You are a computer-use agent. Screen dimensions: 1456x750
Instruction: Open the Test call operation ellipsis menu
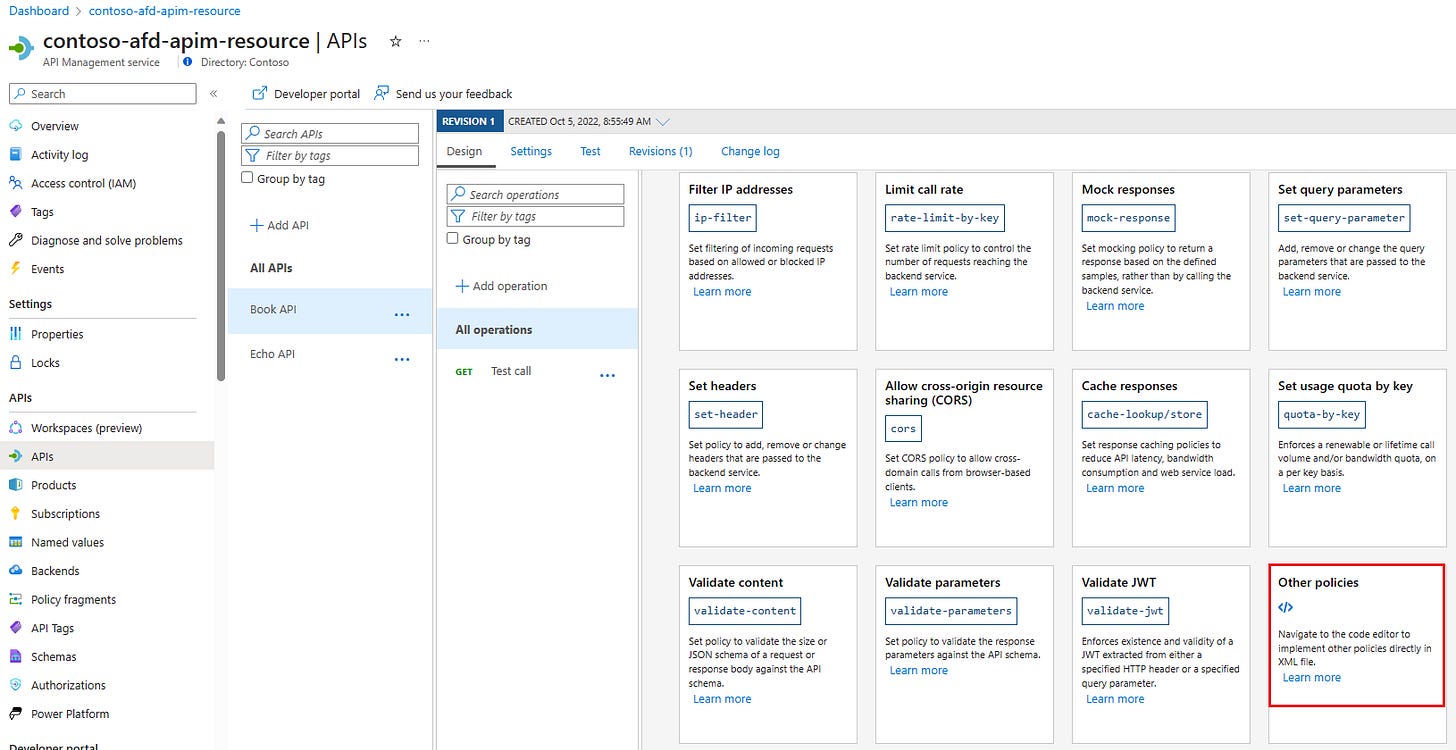(x=607, y=375)
